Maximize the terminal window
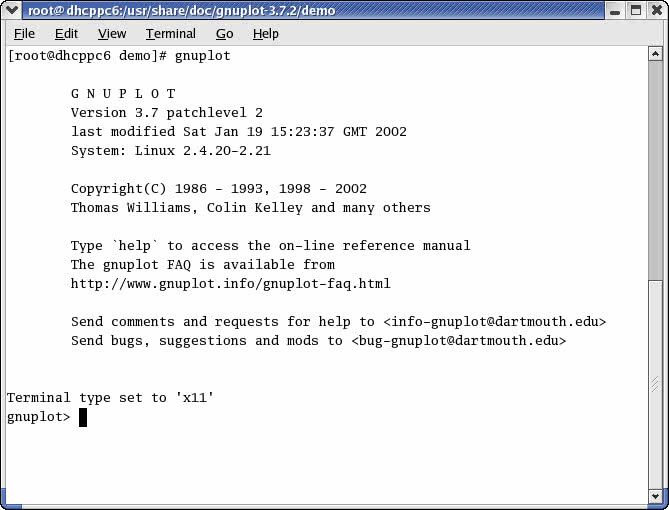The height and width of the screenshot is (510, 669). 636,10
